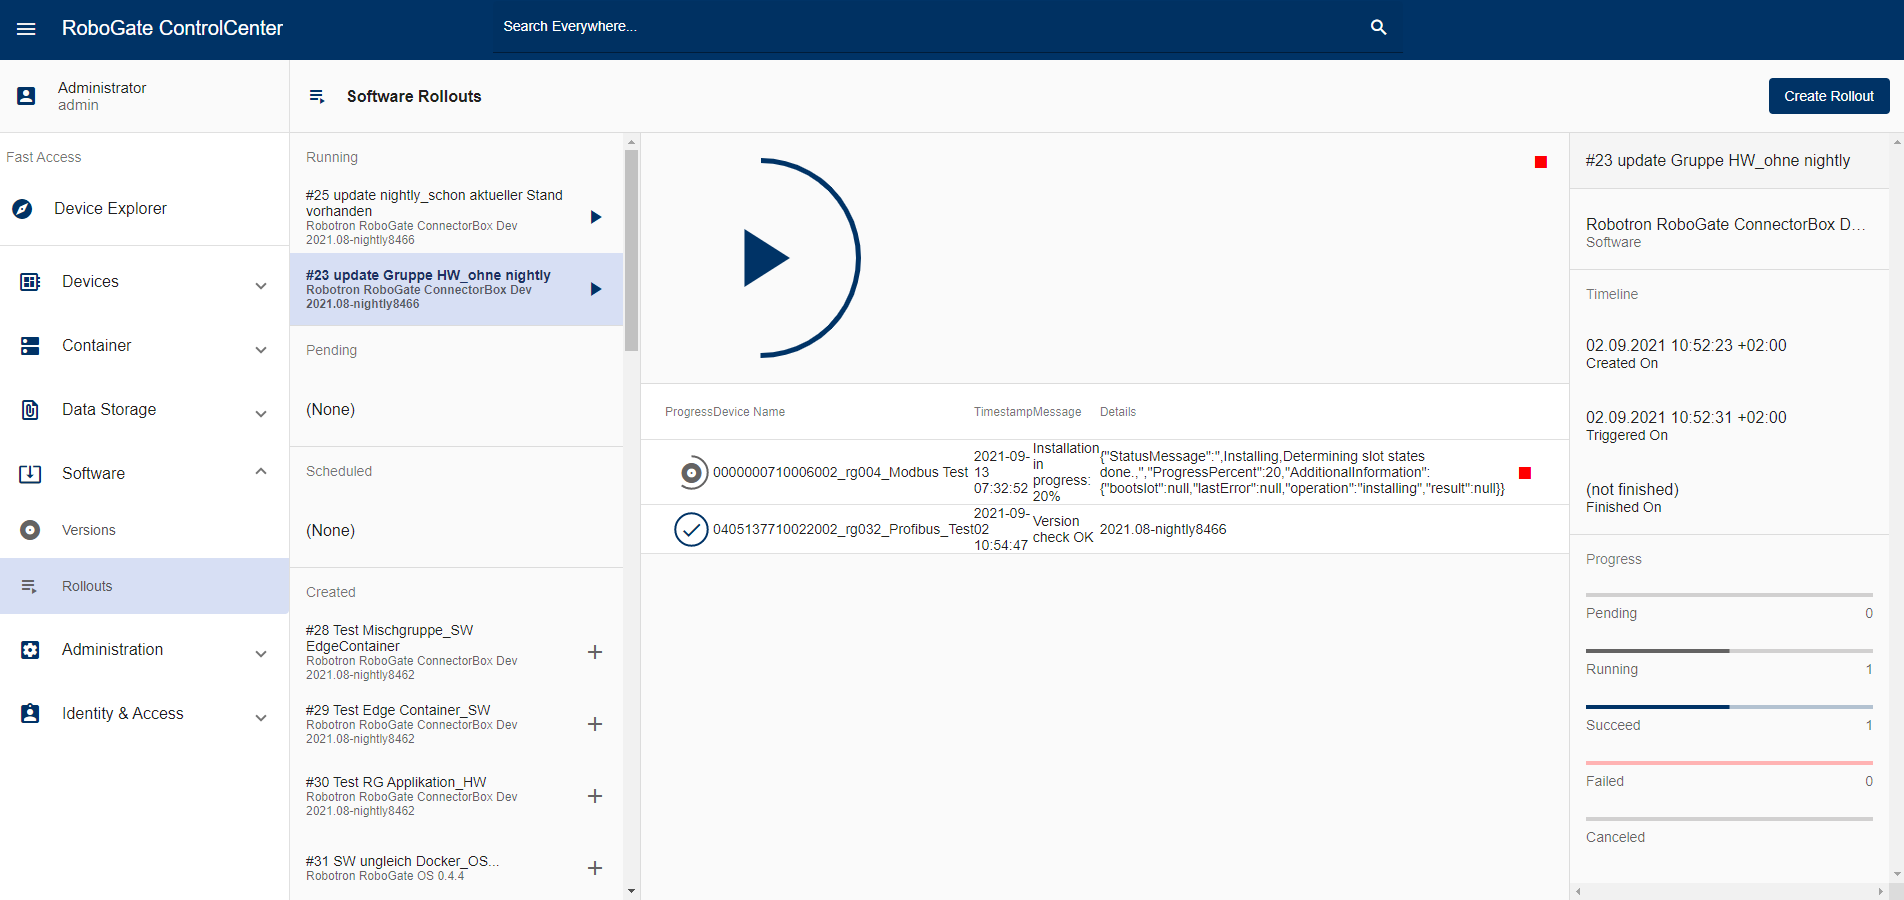Click the Canceled progress bar
Image resolution: width=1904 pixels, height=900 pixels.
1729,819
